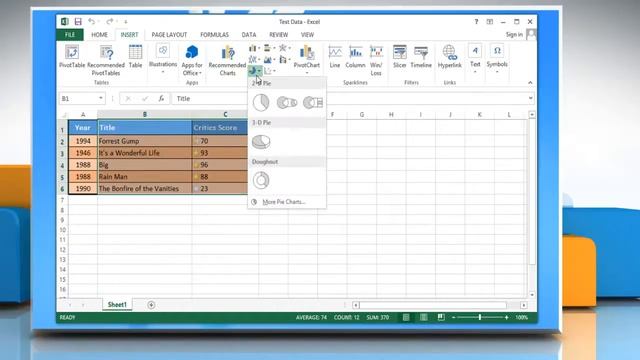Click the PivotTable button
This screenshot has height=360, width=640.
pos(72,57)
